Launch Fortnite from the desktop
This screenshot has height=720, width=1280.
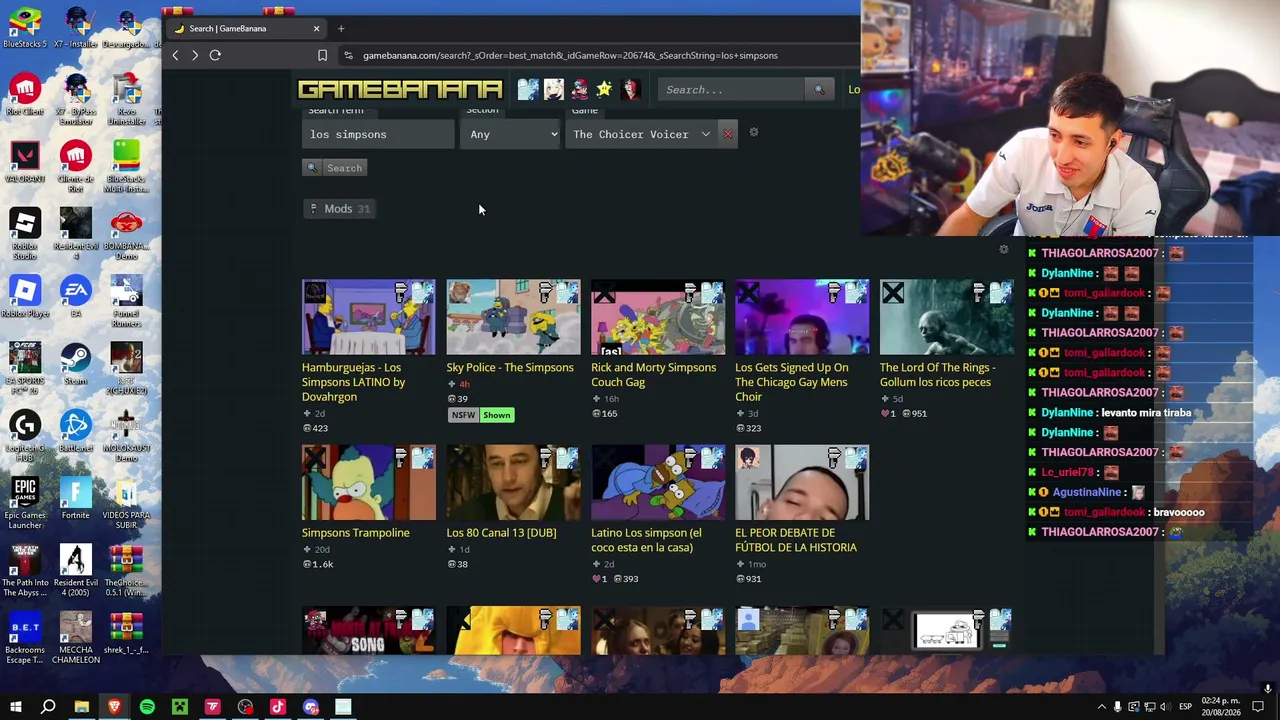pos(75,497)
